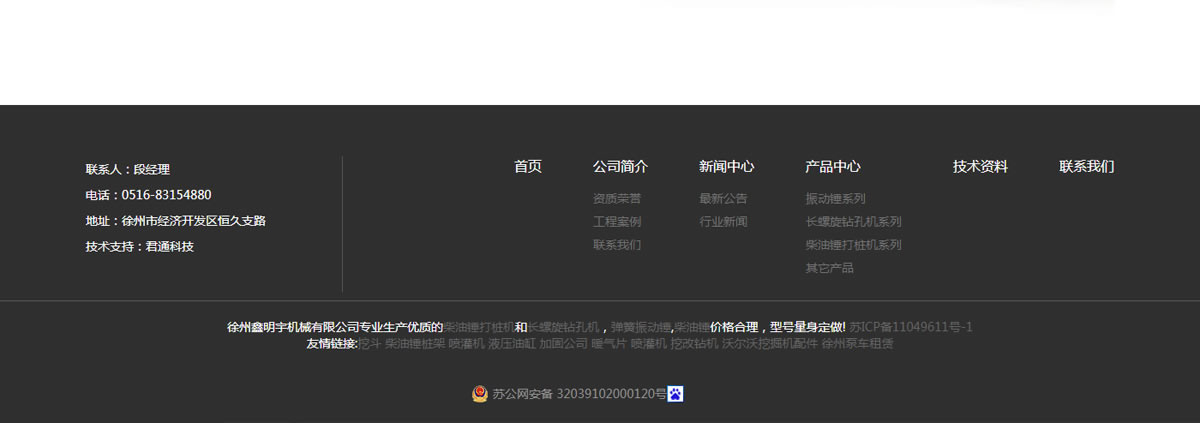
Task: Open 产品中心 in footer navigation
Action: click(832, 167)
